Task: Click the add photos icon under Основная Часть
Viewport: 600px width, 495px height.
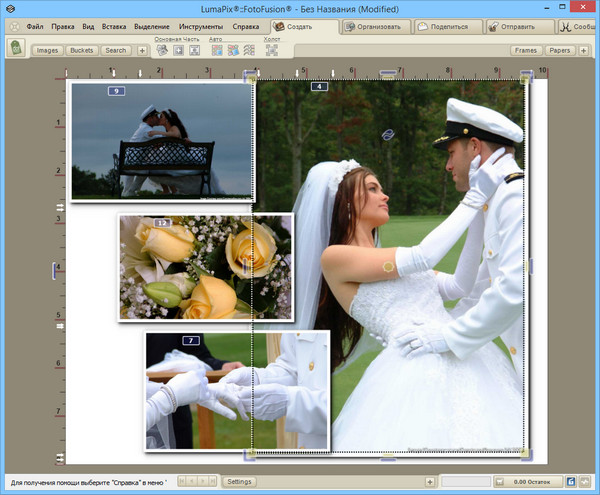Action: coord(162,50)
